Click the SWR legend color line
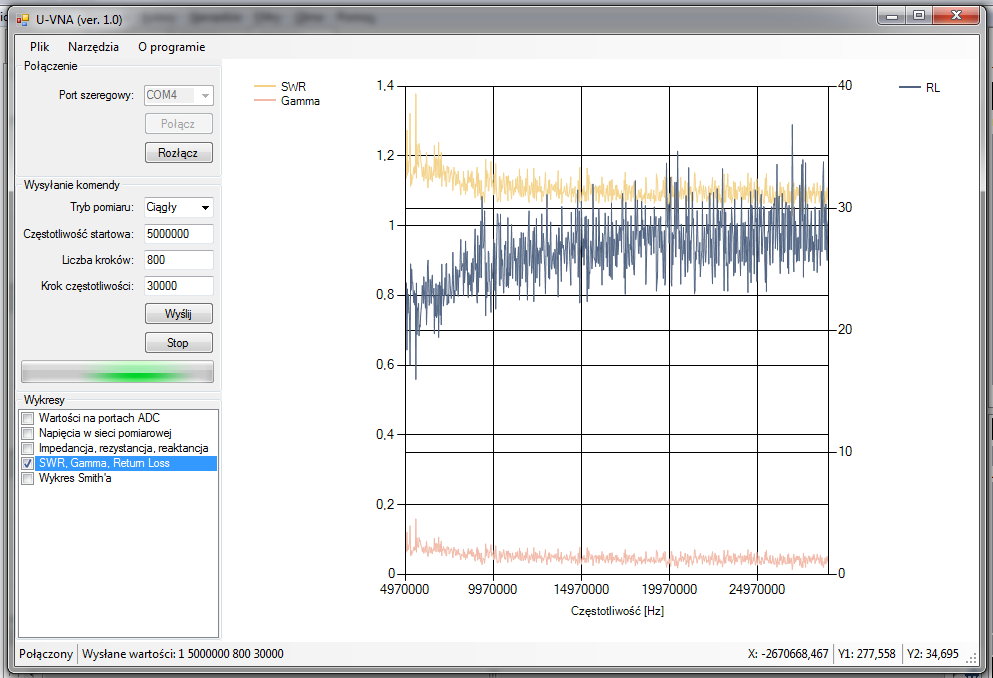This screenshot has width=993, height=678. tap(264, 87)
